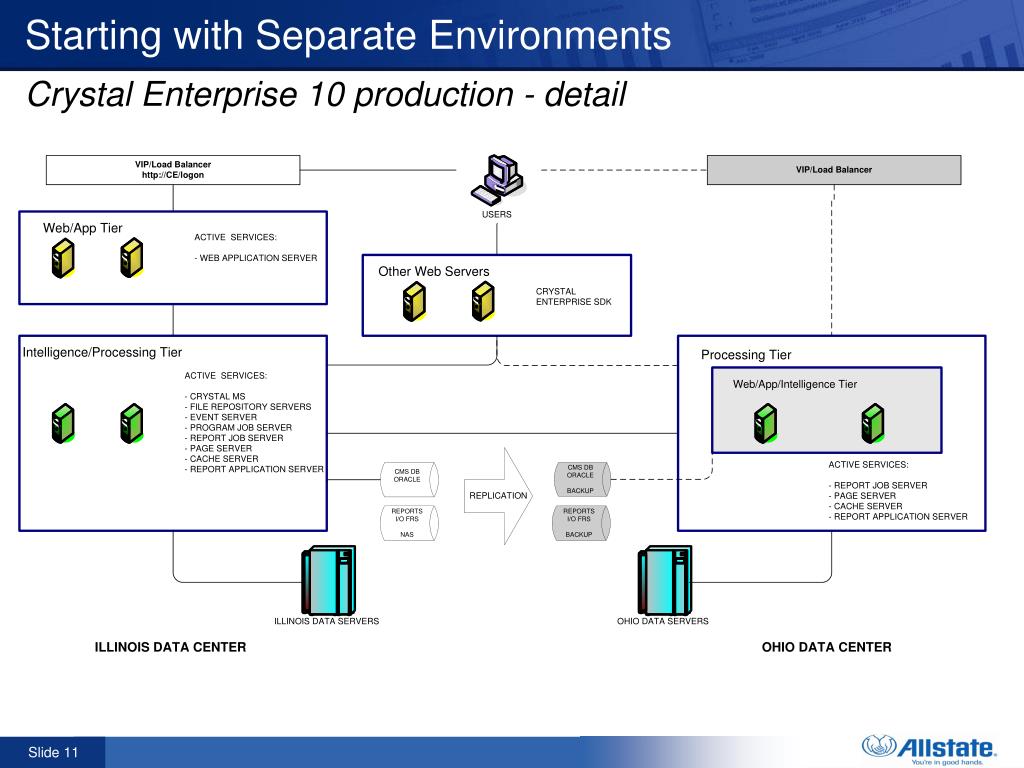Click ACTIVE SERVICES label in Ohio Processing Tier
The height and width of the screenshot is (768, 1024).
pos(868,464)
